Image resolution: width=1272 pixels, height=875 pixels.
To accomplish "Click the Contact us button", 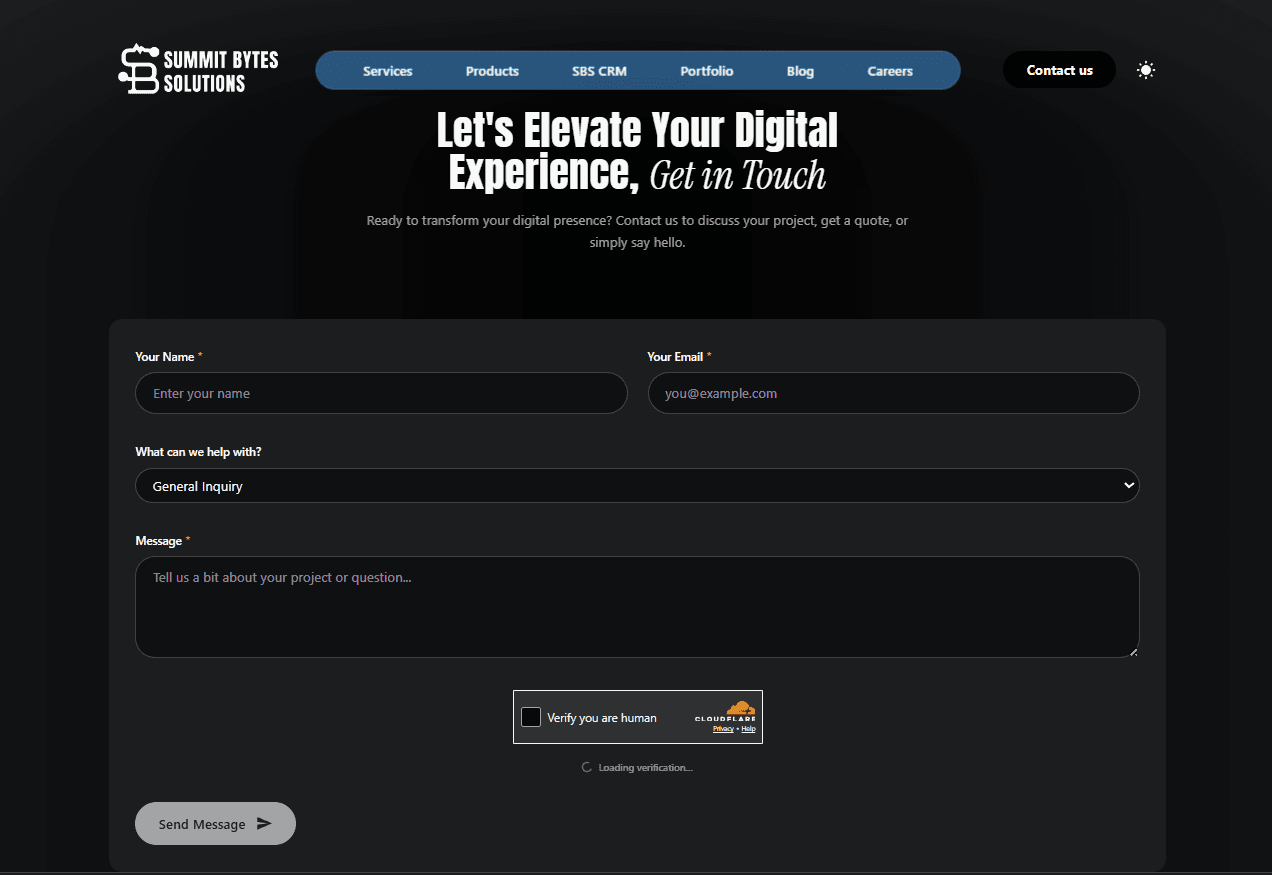I will (1059, 70).
